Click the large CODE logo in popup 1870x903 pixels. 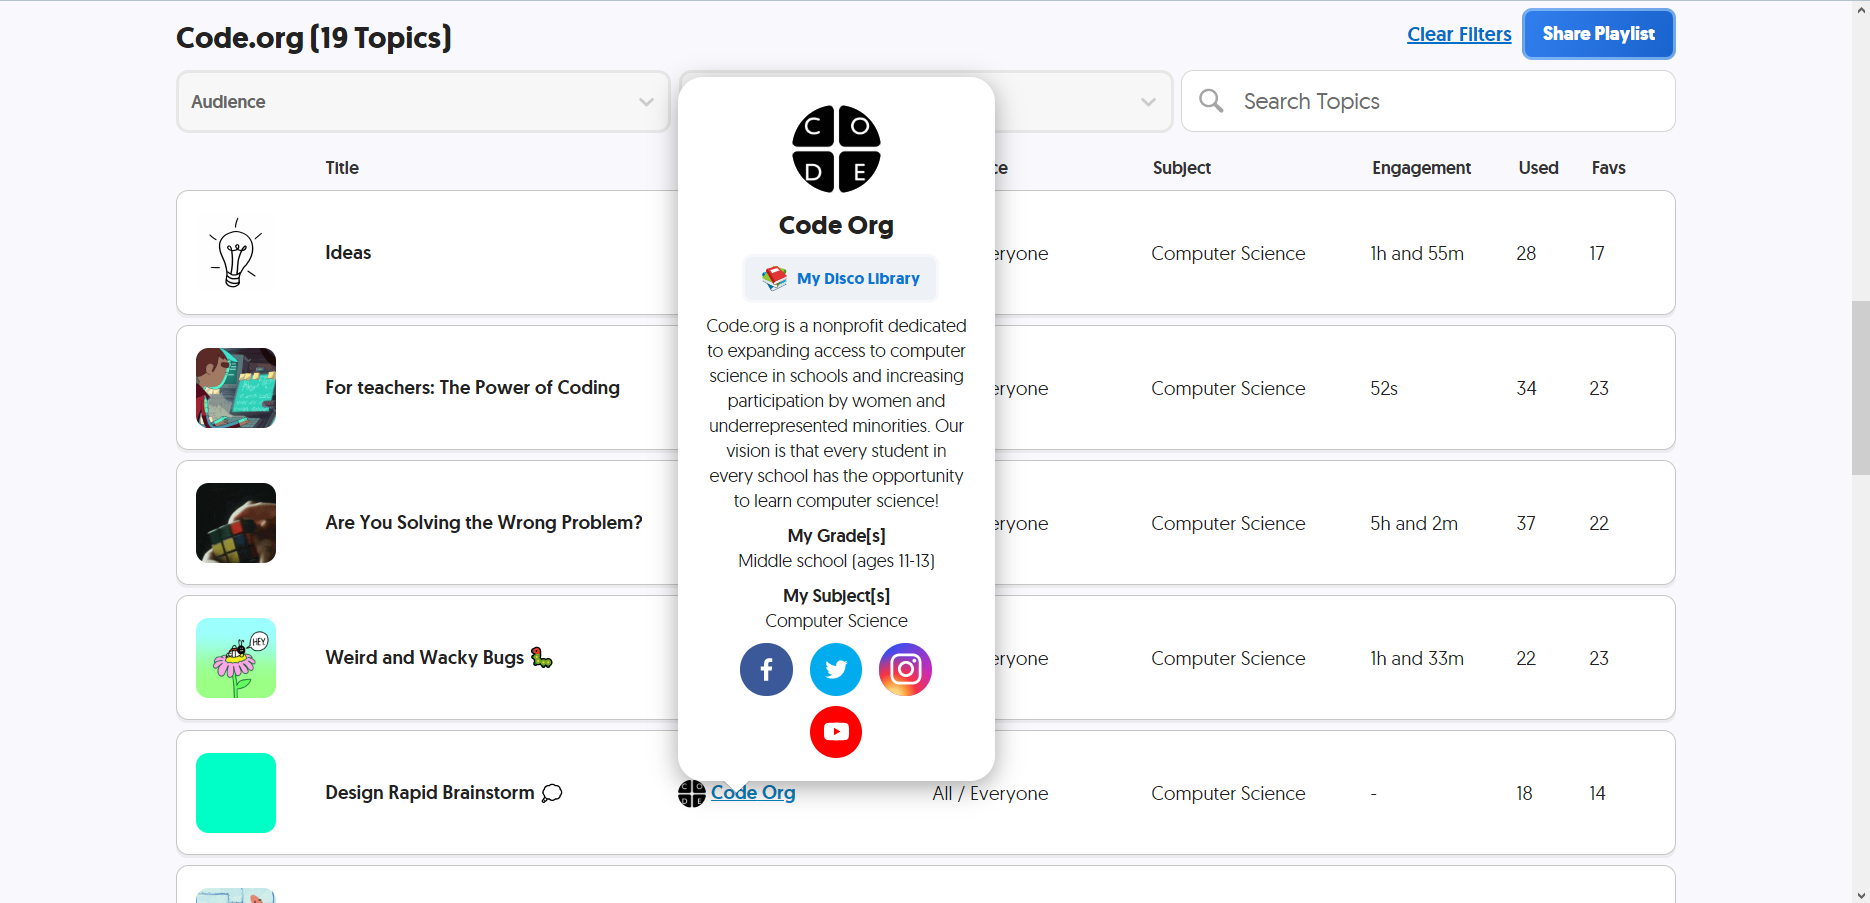(x=836, y=149)
